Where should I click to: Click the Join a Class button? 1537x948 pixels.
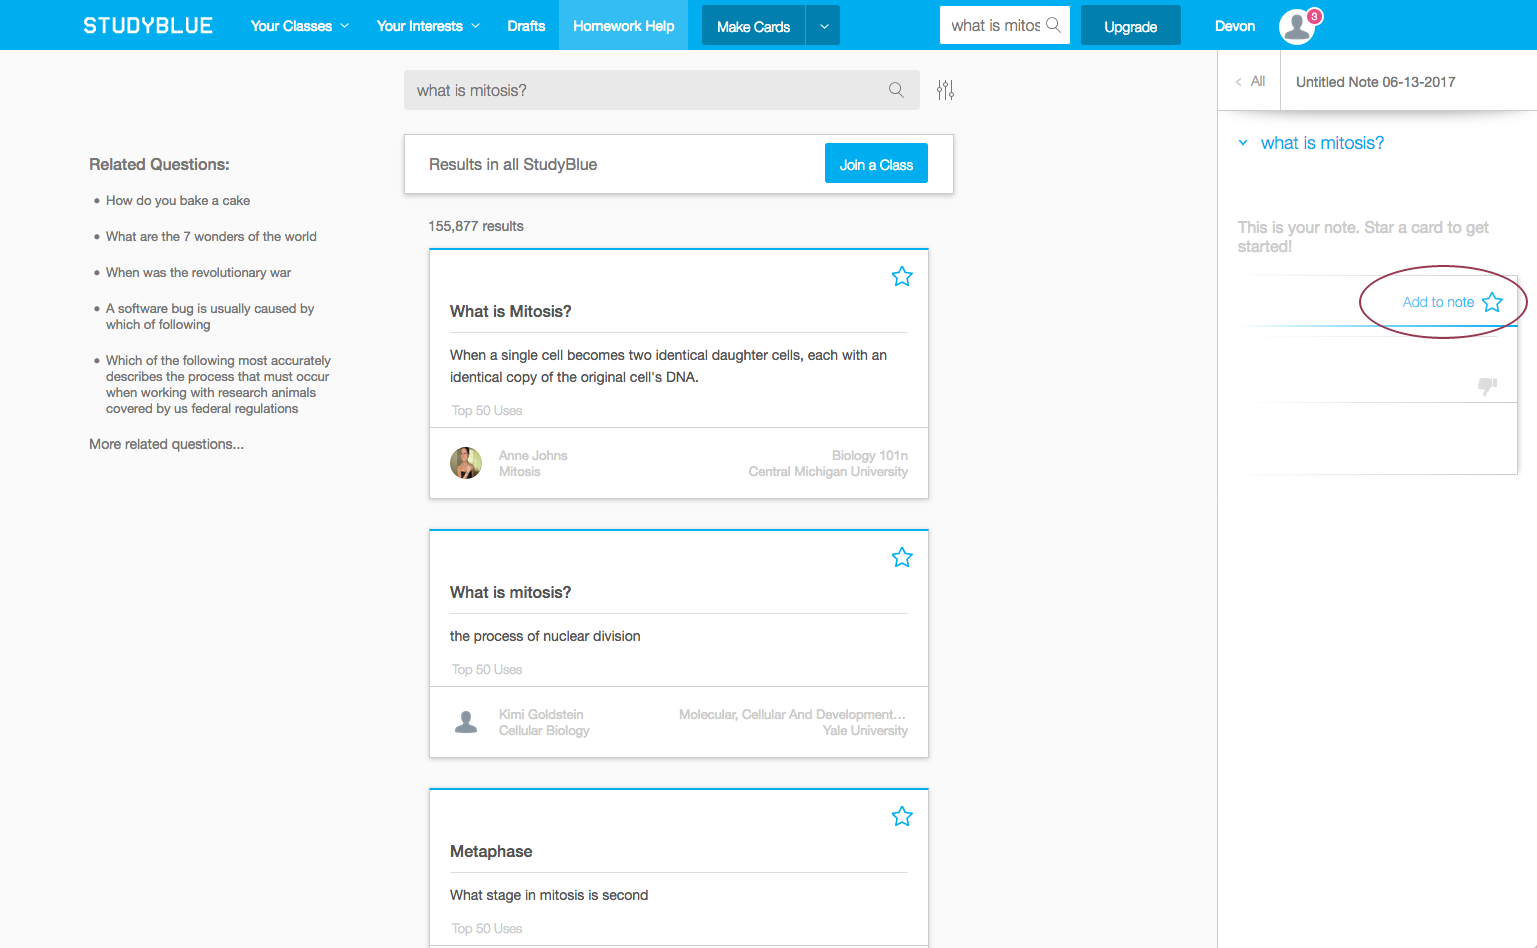[876, 164]
